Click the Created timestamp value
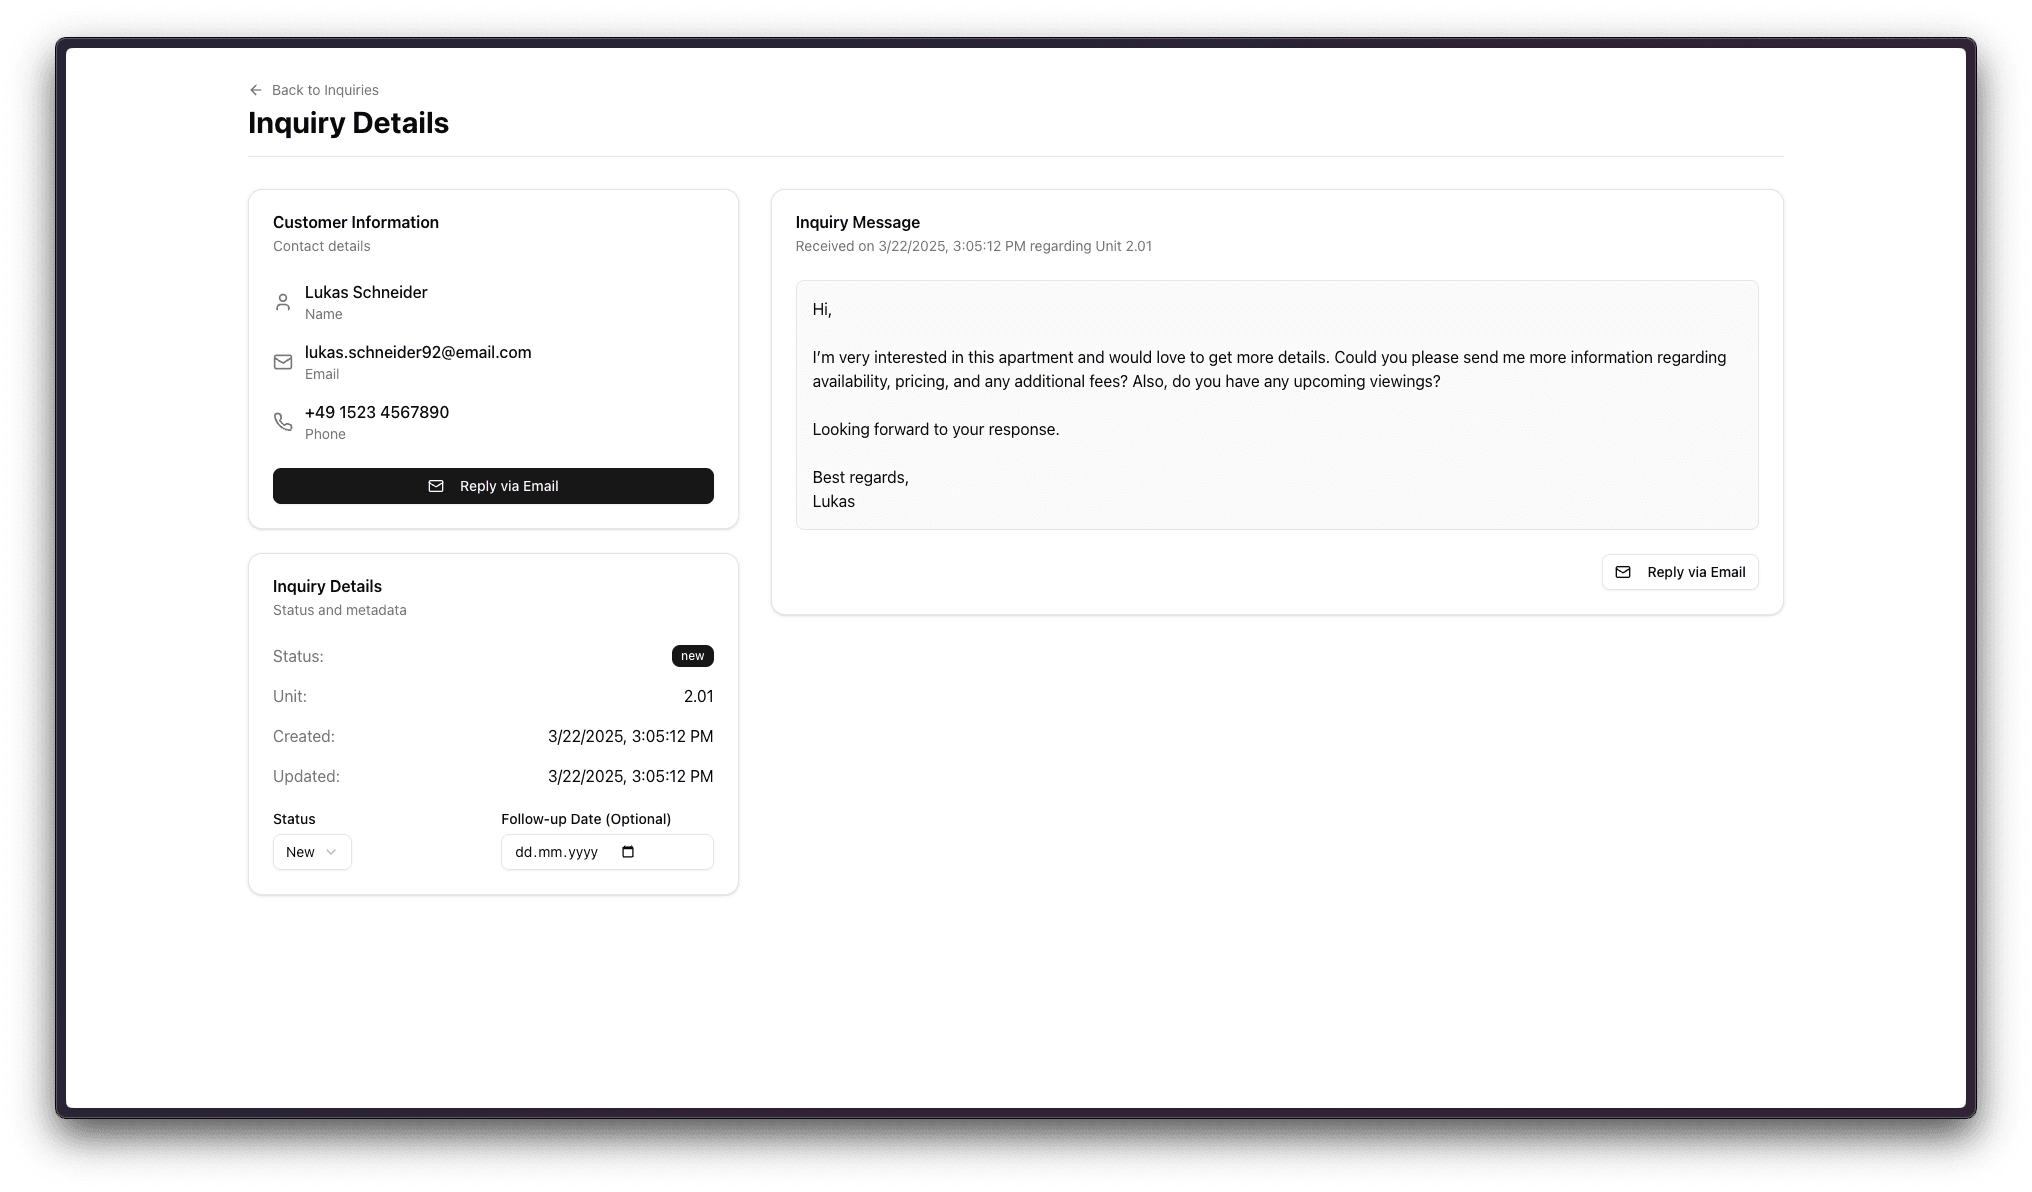Viewport: 2032px width, 1192px height. tap(630, 736)
